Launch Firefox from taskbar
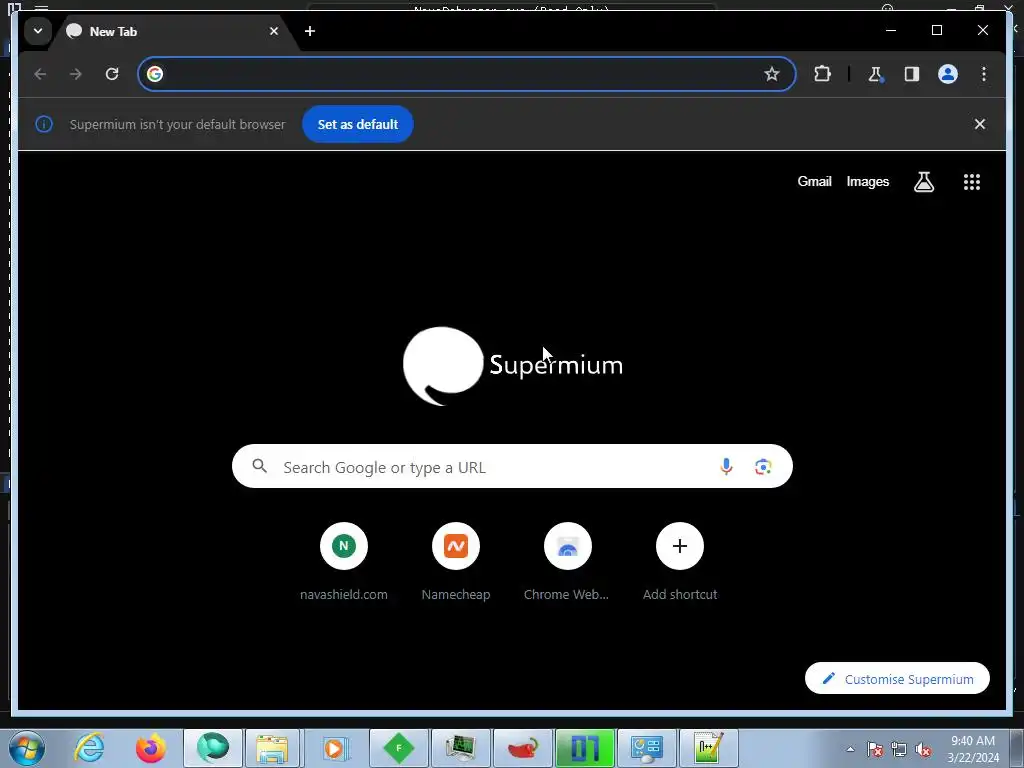The image size is (1024, 768). (151, 748)
